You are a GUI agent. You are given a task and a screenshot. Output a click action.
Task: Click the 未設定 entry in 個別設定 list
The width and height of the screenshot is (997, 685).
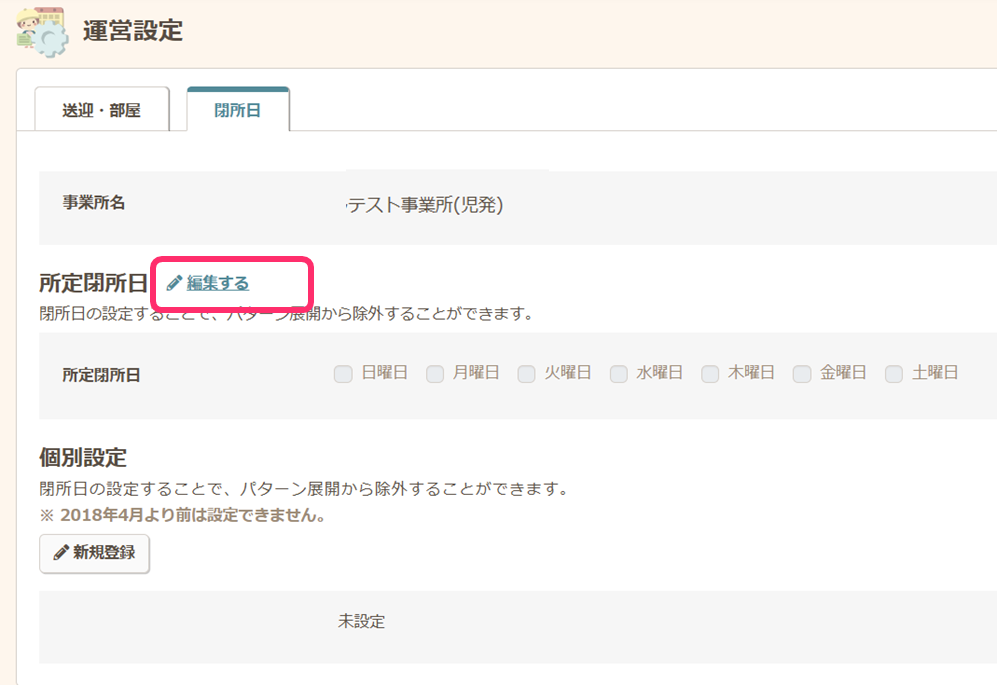click(x=361, y=621)
